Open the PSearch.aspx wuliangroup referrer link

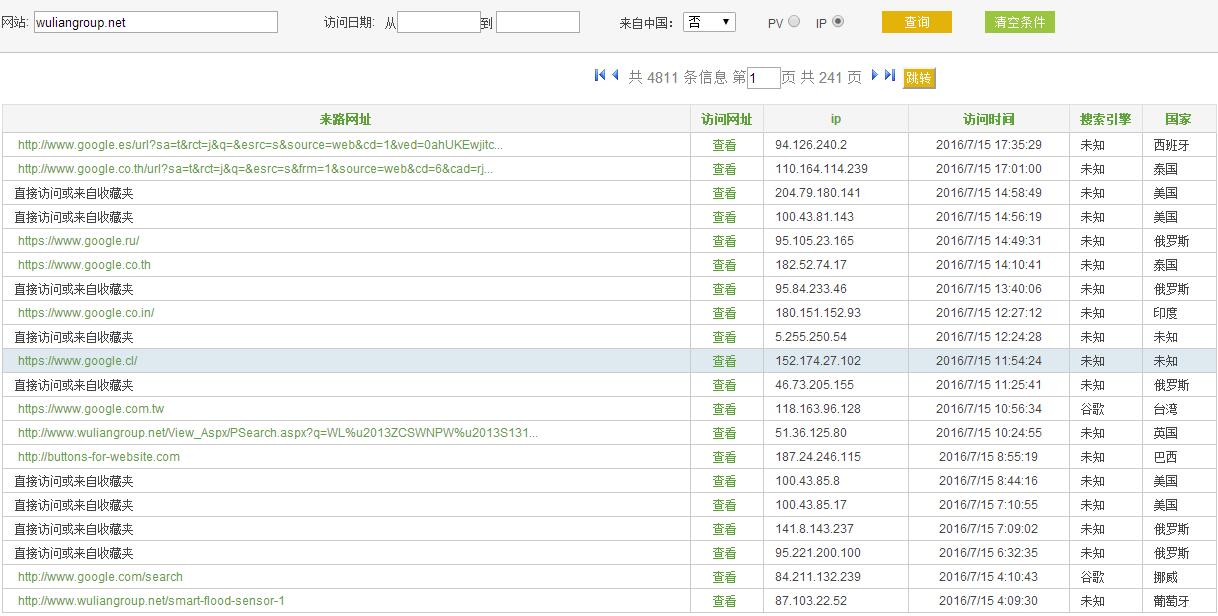[278, 433]
